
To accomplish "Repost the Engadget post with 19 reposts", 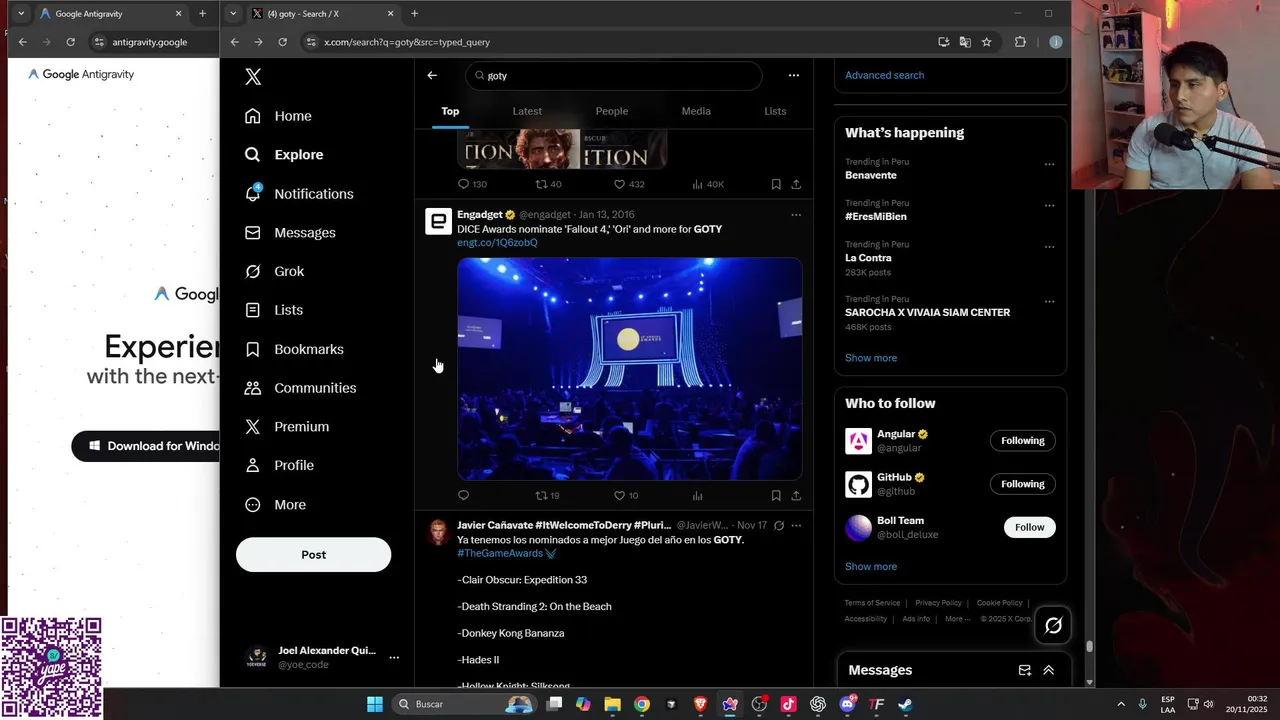I will coord(547,495).
